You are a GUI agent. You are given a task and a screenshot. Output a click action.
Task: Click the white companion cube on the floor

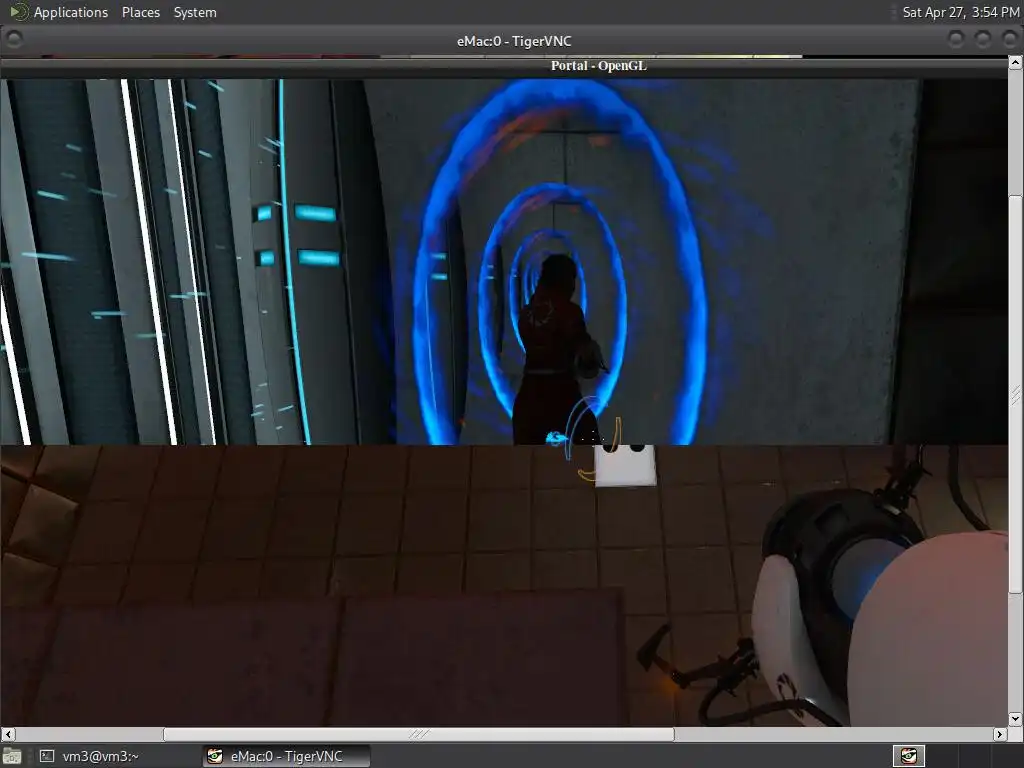(624, 464)
